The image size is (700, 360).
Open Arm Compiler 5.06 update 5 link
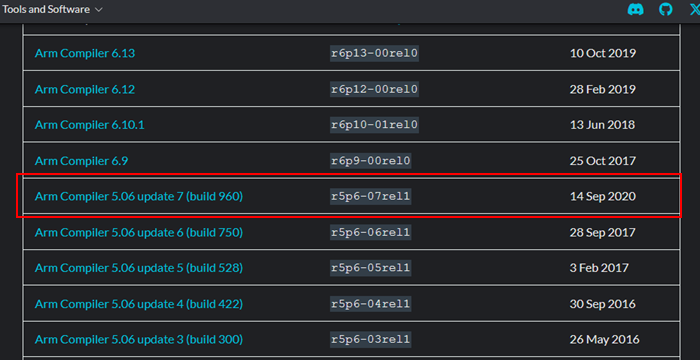pos(139,268)
